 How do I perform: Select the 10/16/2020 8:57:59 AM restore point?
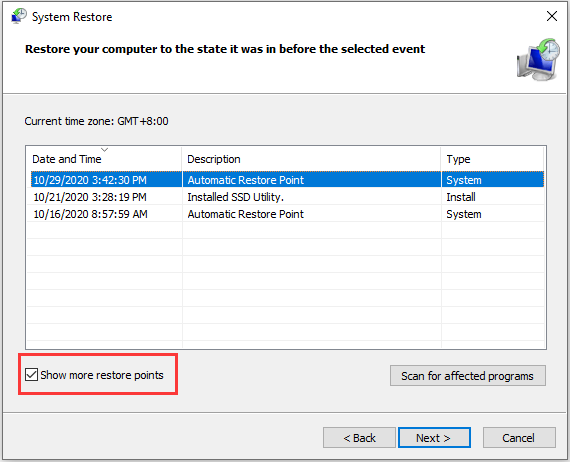click(x=287, y=214)
